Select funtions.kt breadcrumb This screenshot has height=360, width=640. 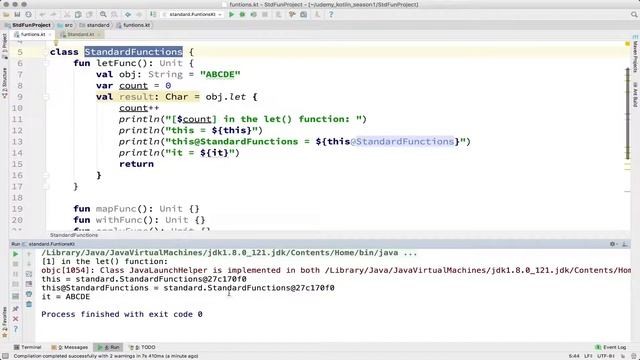133,25
